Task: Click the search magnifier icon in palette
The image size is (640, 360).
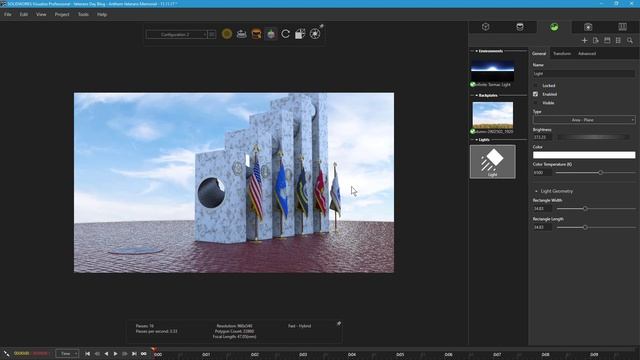Action: point(630,40)
